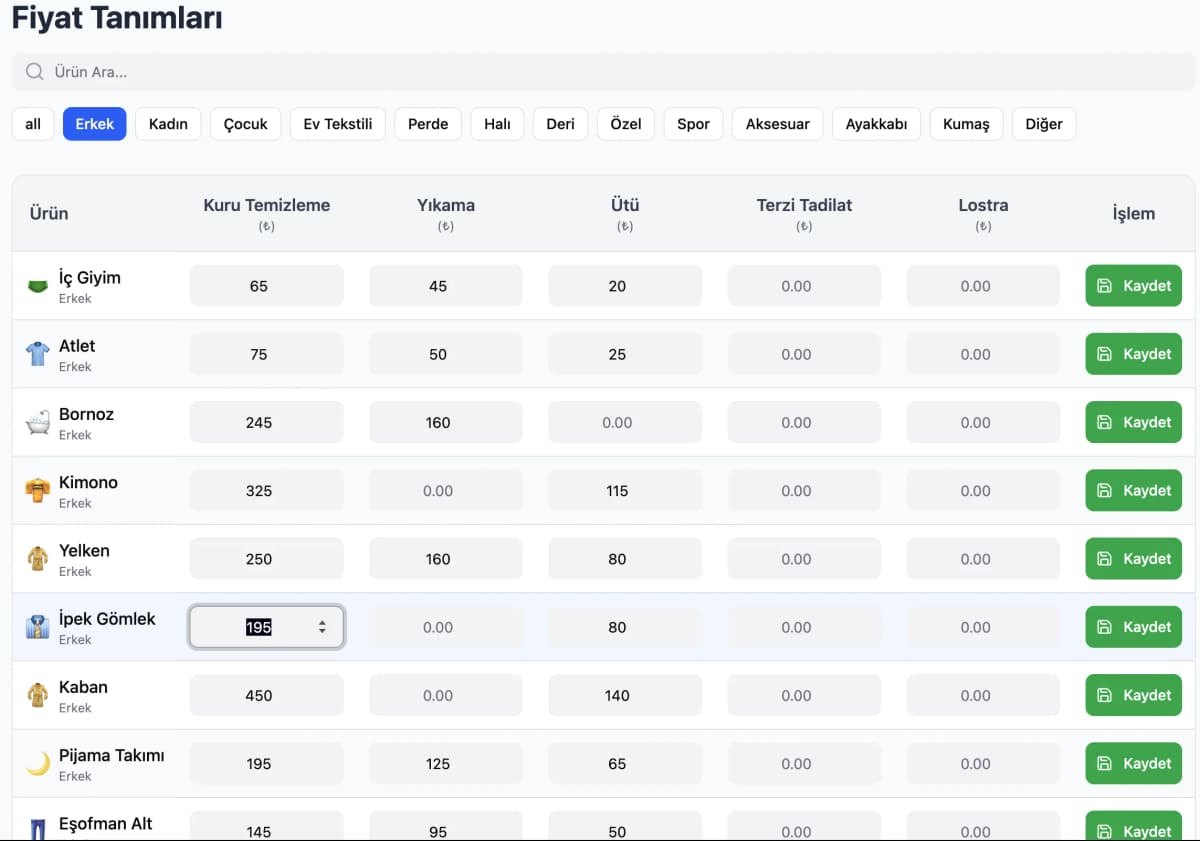This screenshot has width=1200, height=841.
Task: Click Kaydet for the Kimono row
Action: [1133, 490]
